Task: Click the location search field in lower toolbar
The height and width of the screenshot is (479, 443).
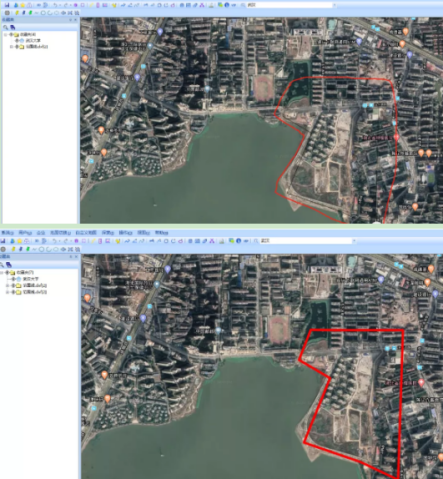Action: (306, 241)
